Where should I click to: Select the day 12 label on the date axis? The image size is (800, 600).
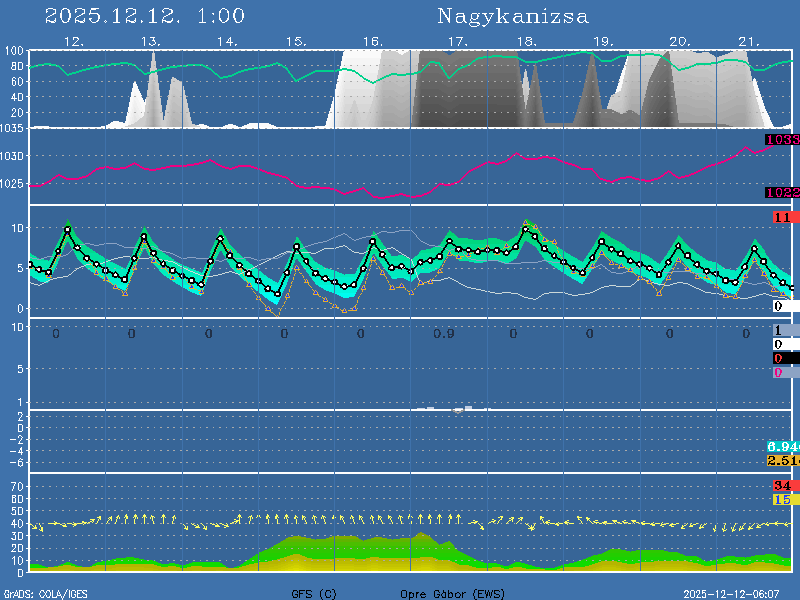73,42
